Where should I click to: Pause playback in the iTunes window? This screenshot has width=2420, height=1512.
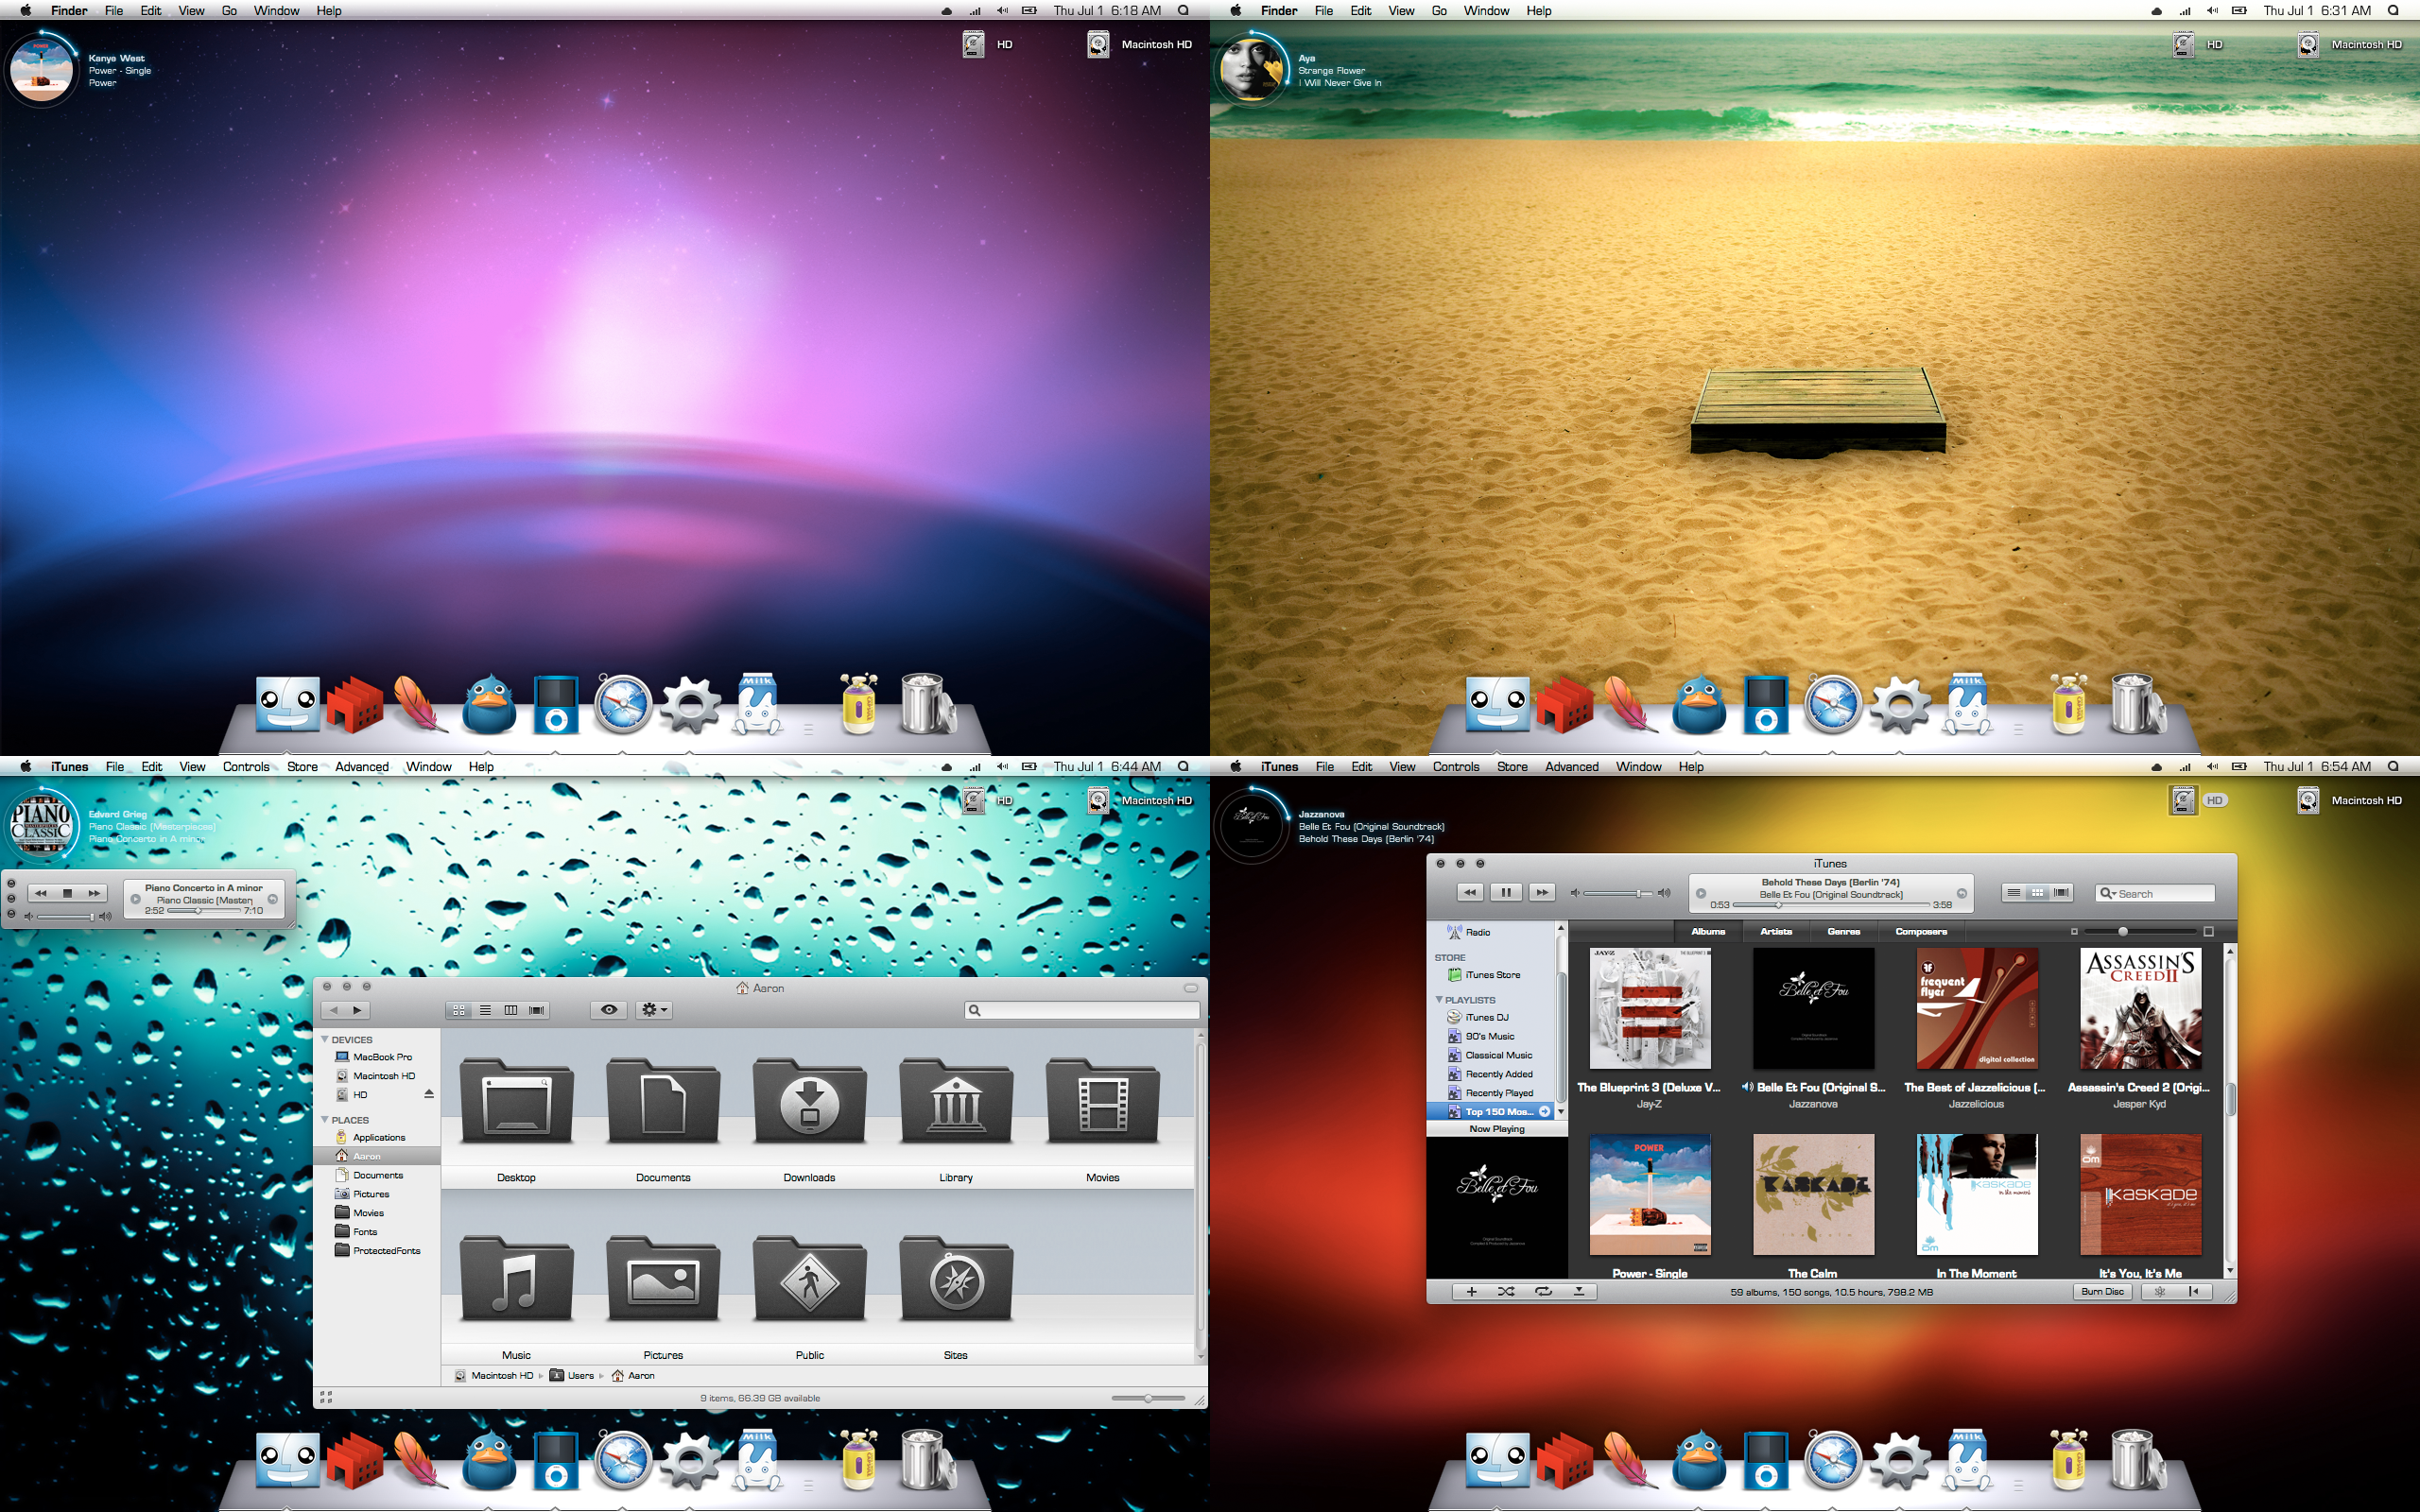pos(1506,892)
